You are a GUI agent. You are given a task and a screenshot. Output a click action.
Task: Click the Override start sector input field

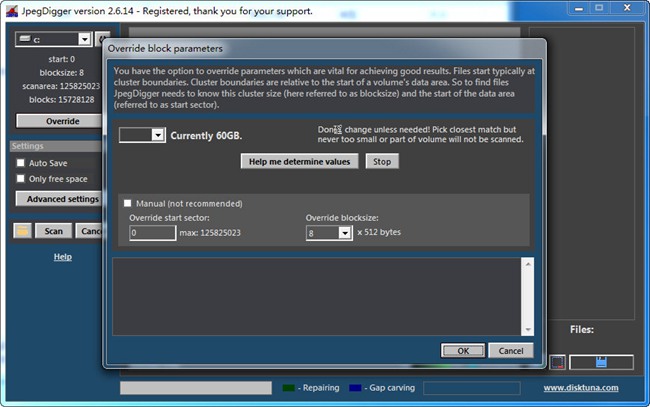point(152,233)
